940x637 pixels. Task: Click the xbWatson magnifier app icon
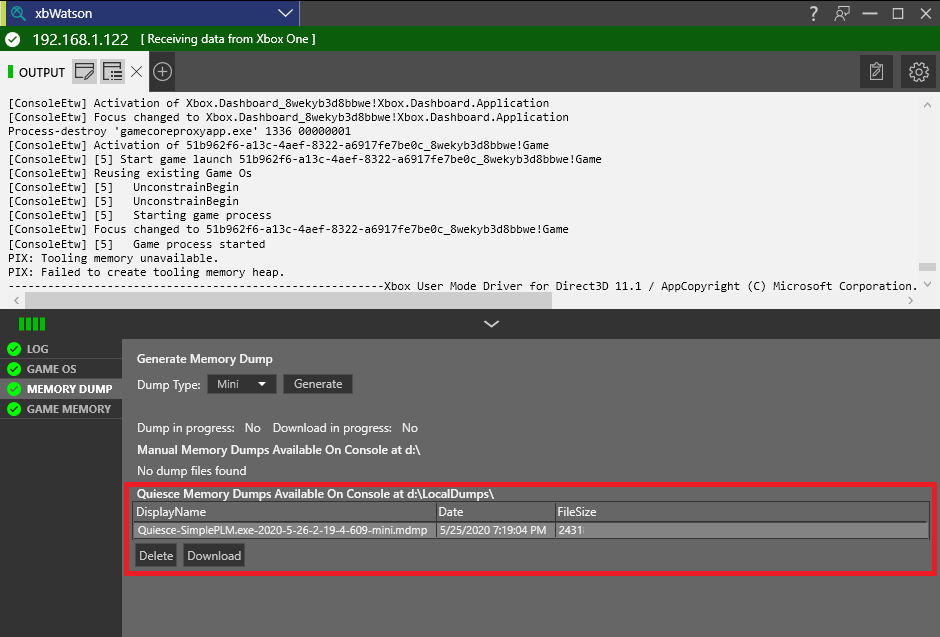click(x=19, y=13)
